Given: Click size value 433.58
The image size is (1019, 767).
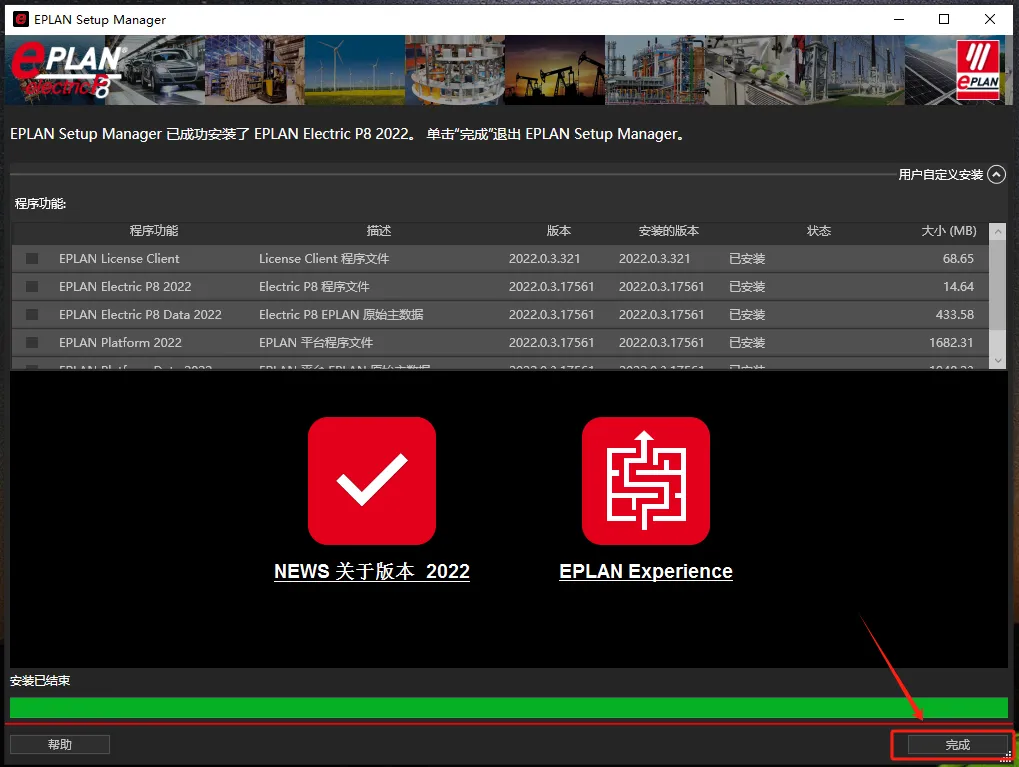Looking at the screenshot, I should click(955, 315).
